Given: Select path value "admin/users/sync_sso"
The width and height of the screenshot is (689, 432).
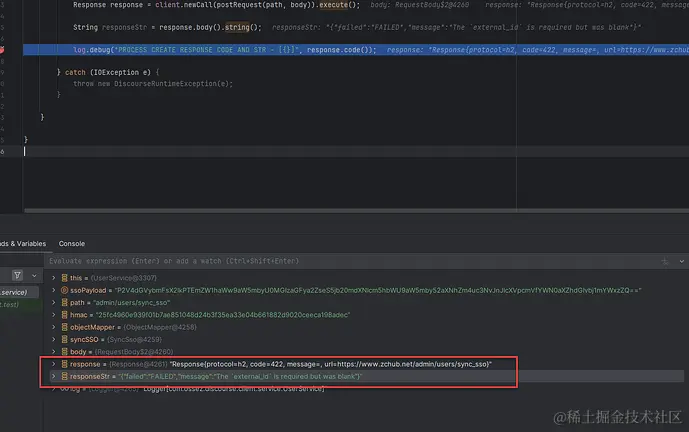Looking at the screenshot, I should click(x=131, y=302).
